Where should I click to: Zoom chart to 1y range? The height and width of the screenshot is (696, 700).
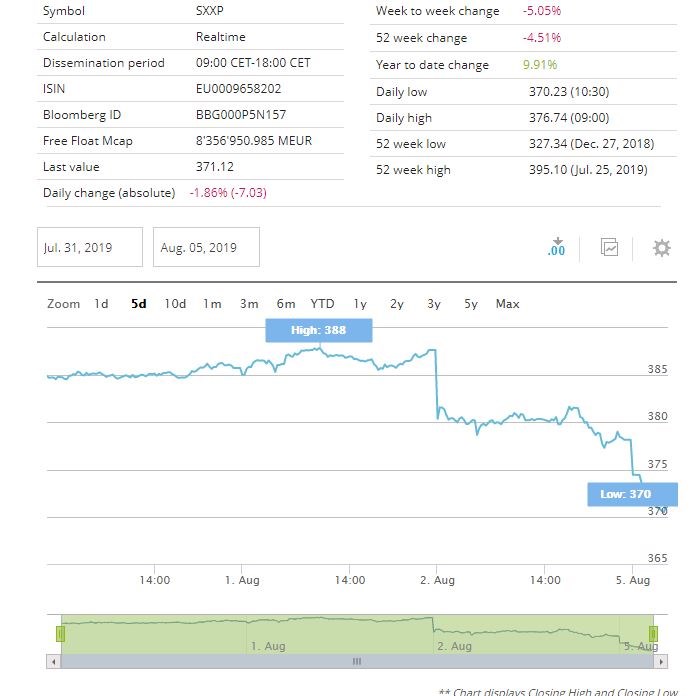[x=360, y=304]
